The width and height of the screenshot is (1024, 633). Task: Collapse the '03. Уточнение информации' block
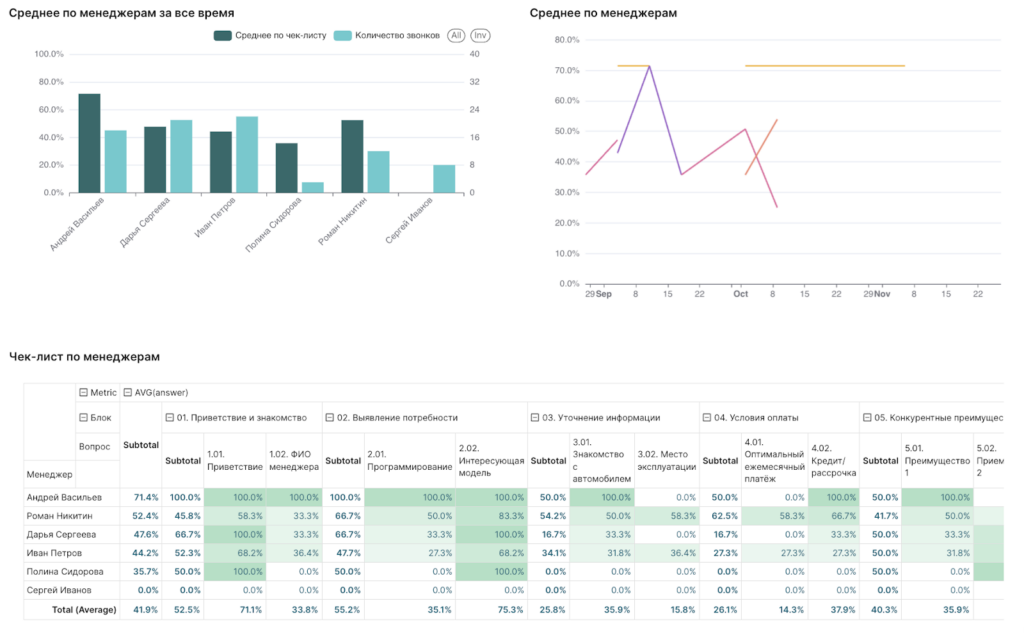(535, 417)
